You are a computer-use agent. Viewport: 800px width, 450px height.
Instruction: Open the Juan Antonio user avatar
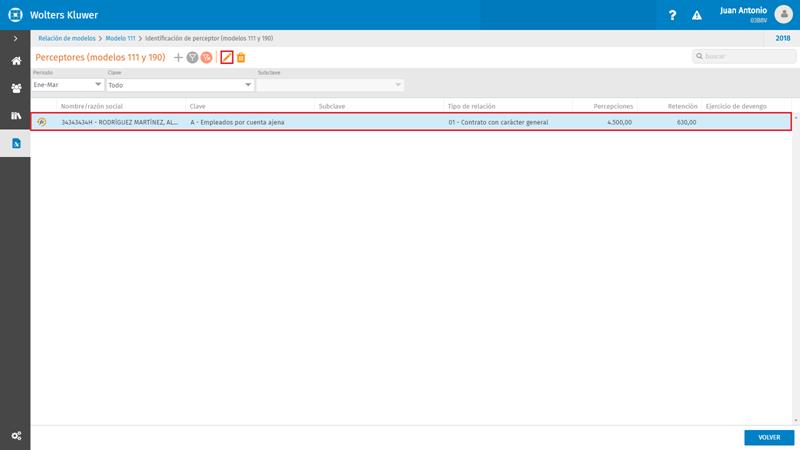784,14
